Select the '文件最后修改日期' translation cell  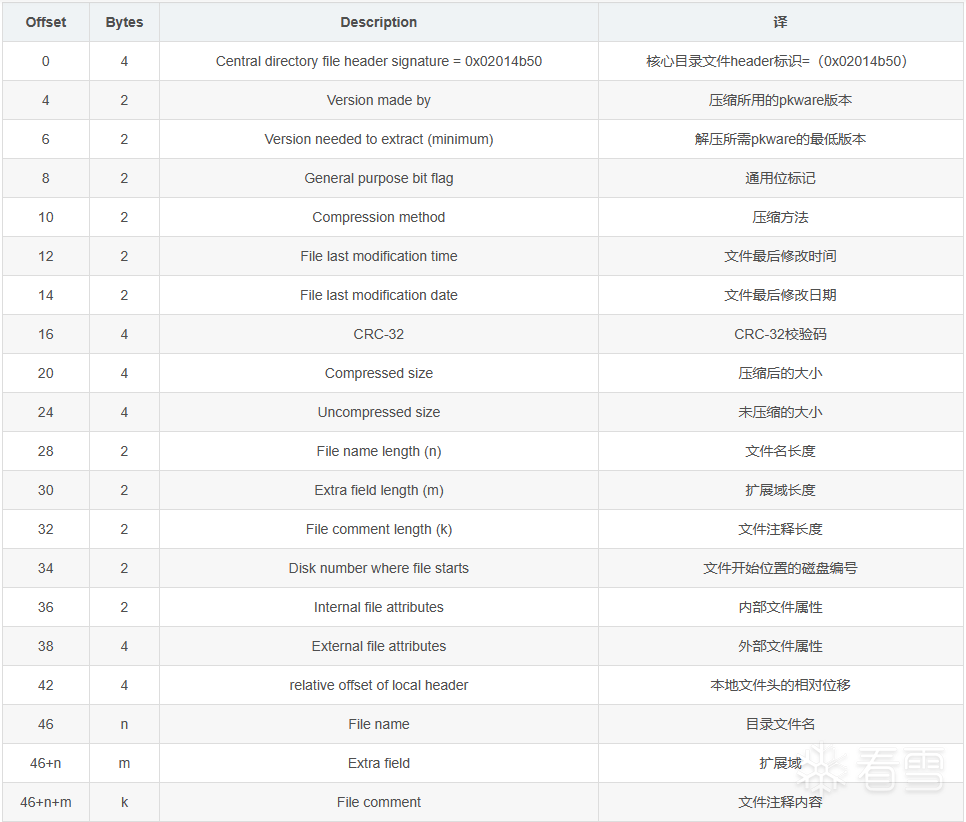[x=780, y=295]
